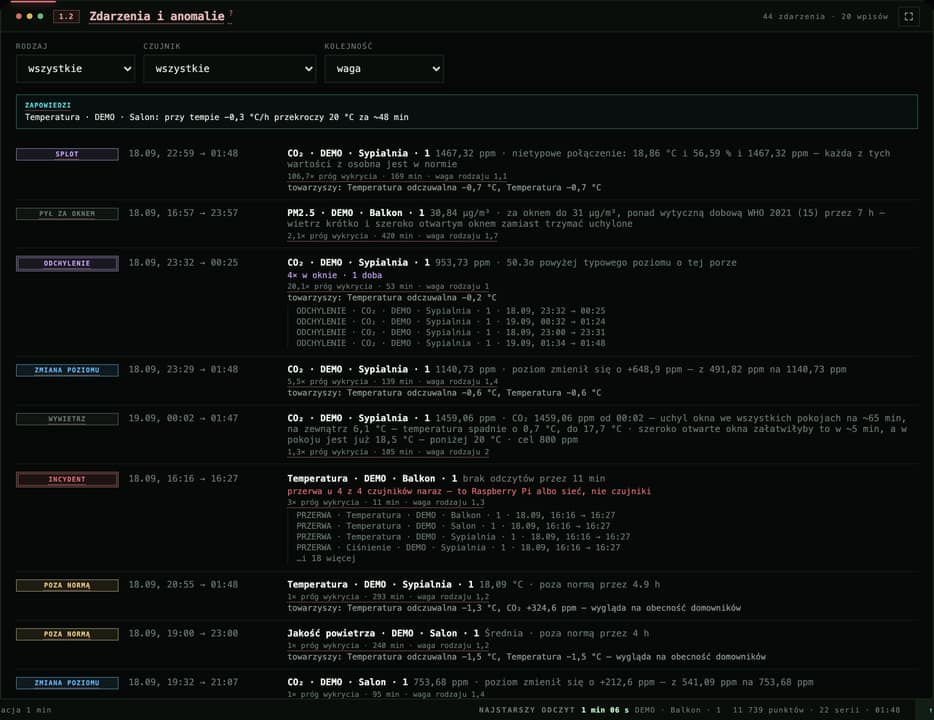The height and width of the screenshot is (720, 934).
Task: Click the "1.2" section number badge
Action: pyautogui.click(x=66, y=16)
